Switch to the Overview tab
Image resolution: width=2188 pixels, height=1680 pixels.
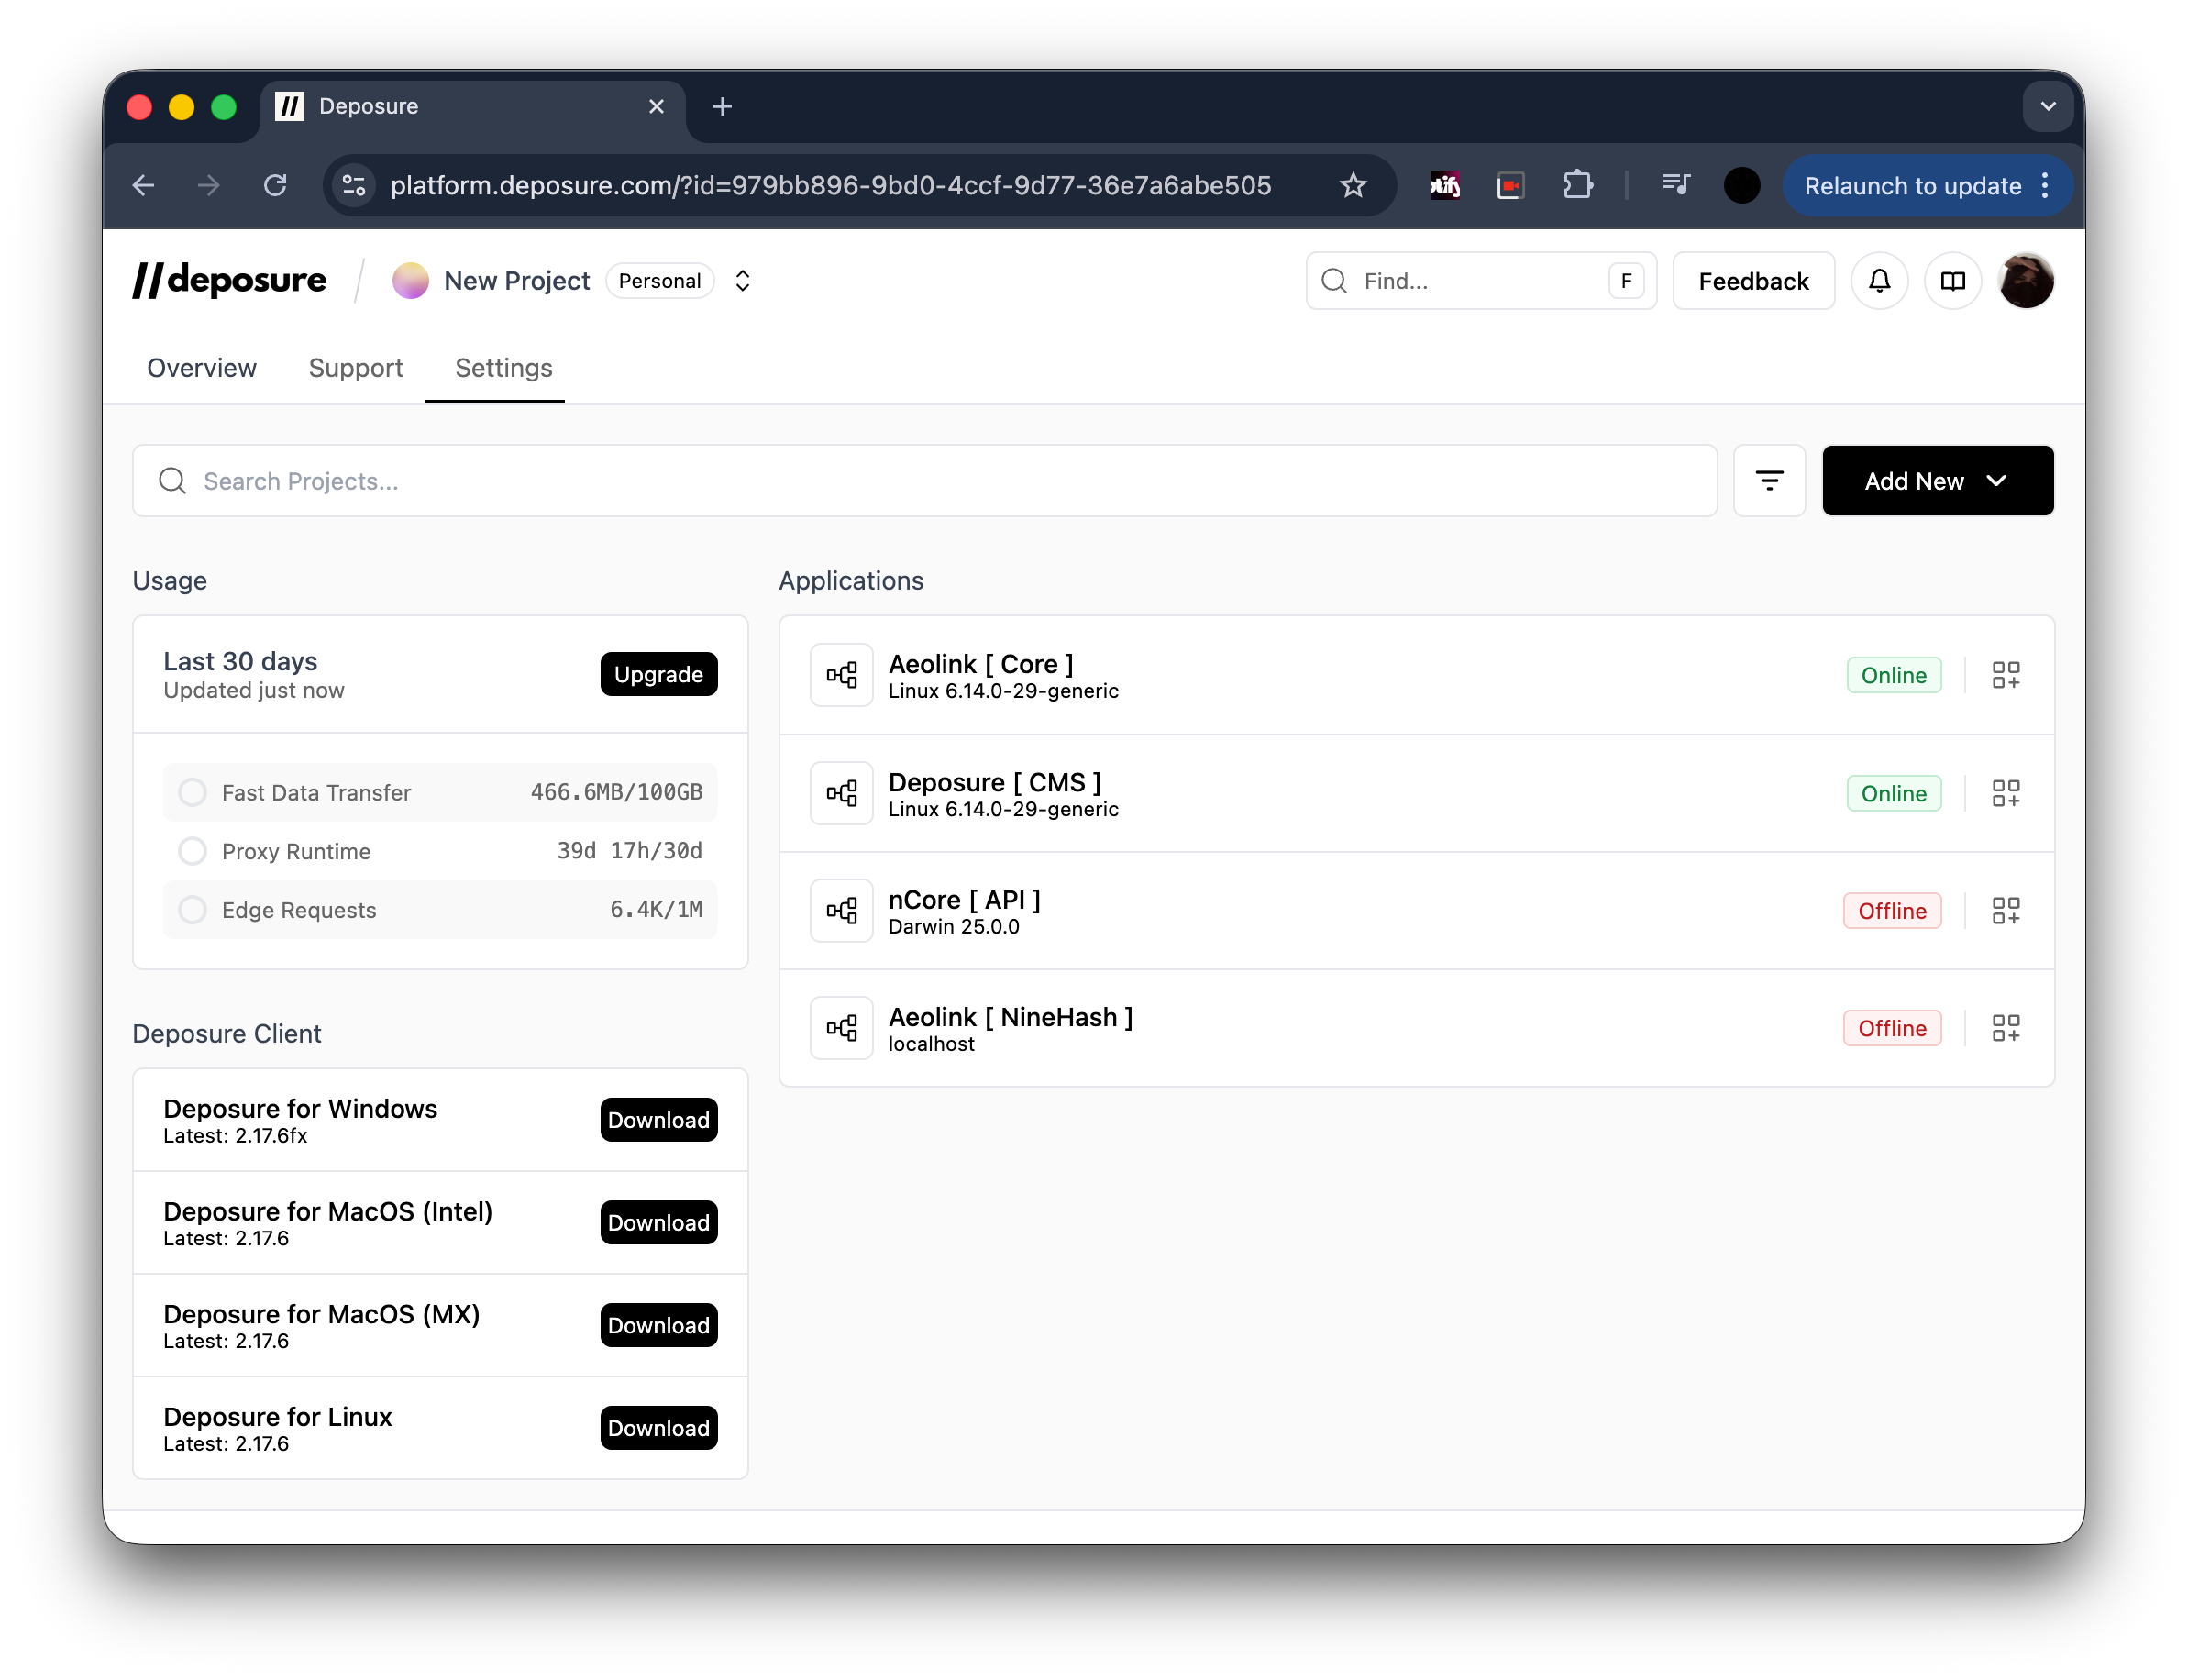201,368
